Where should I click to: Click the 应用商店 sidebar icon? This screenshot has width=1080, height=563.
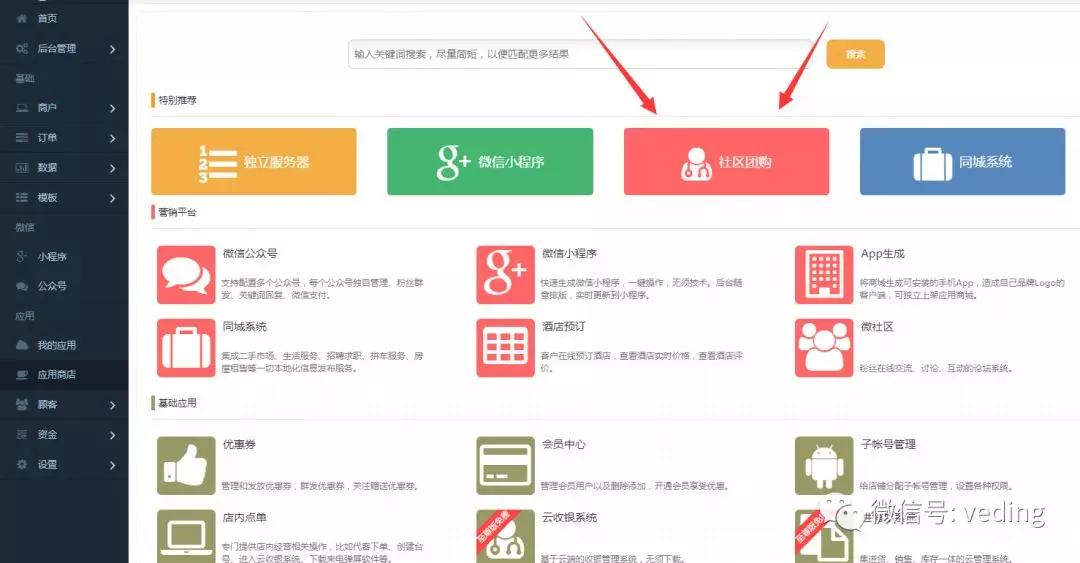22,375
